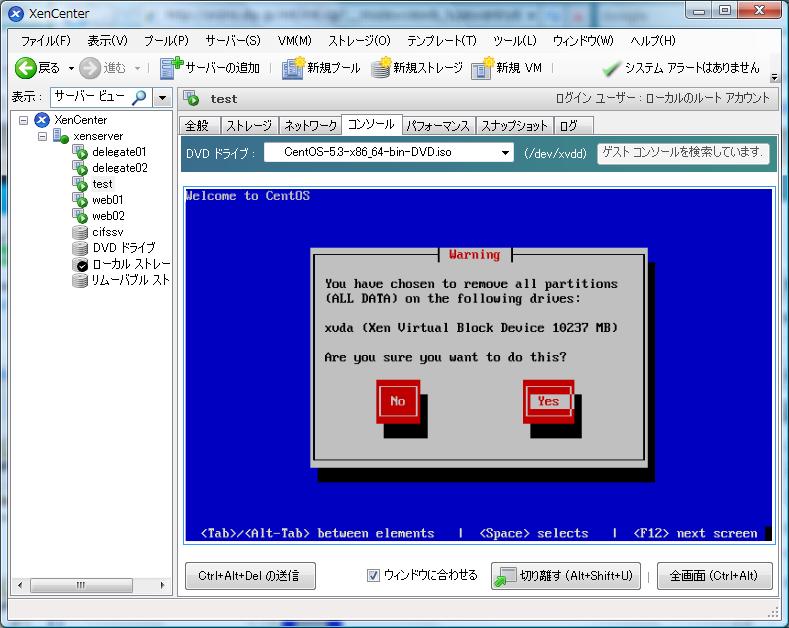
Task: Click the Ctrl+Alt+Del の送信 button
Action: click(x=250, y=576)
